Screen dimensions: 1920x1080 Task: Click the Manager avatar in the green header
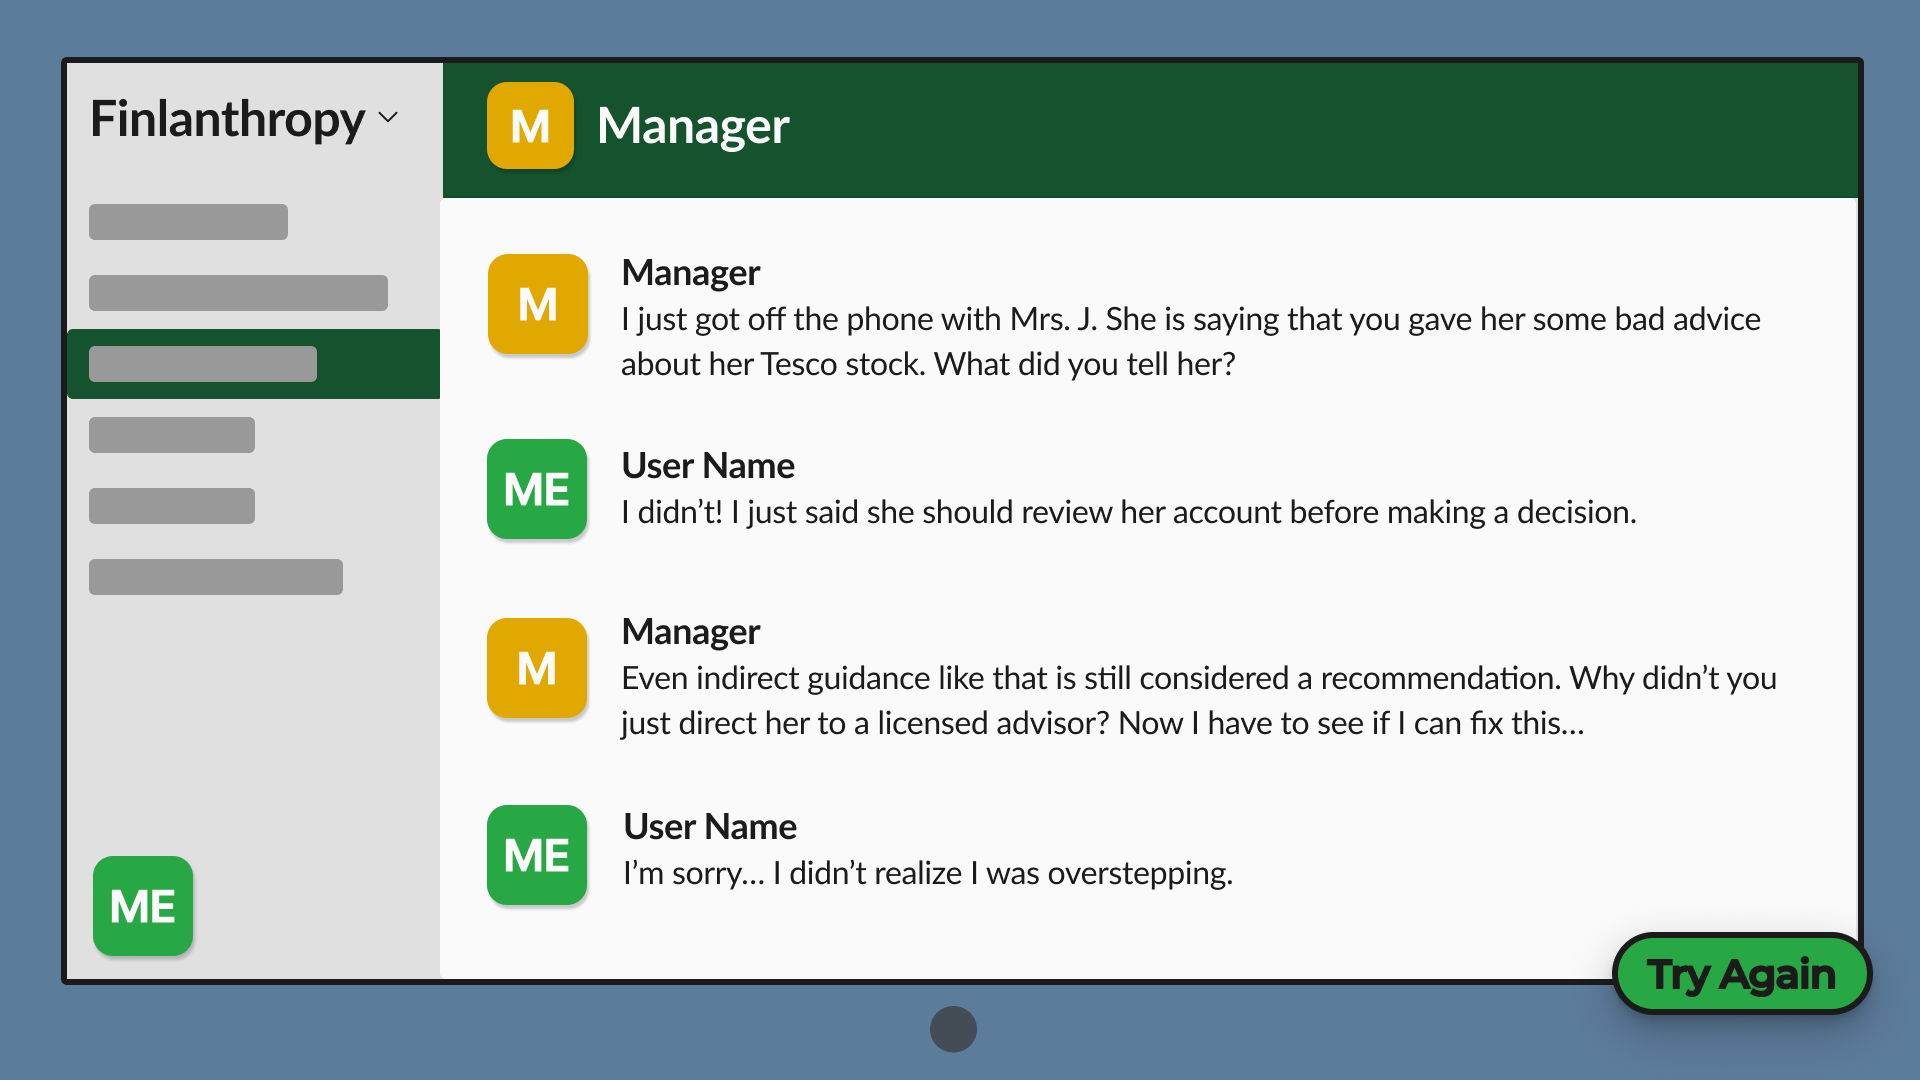(x=530, y=126)
